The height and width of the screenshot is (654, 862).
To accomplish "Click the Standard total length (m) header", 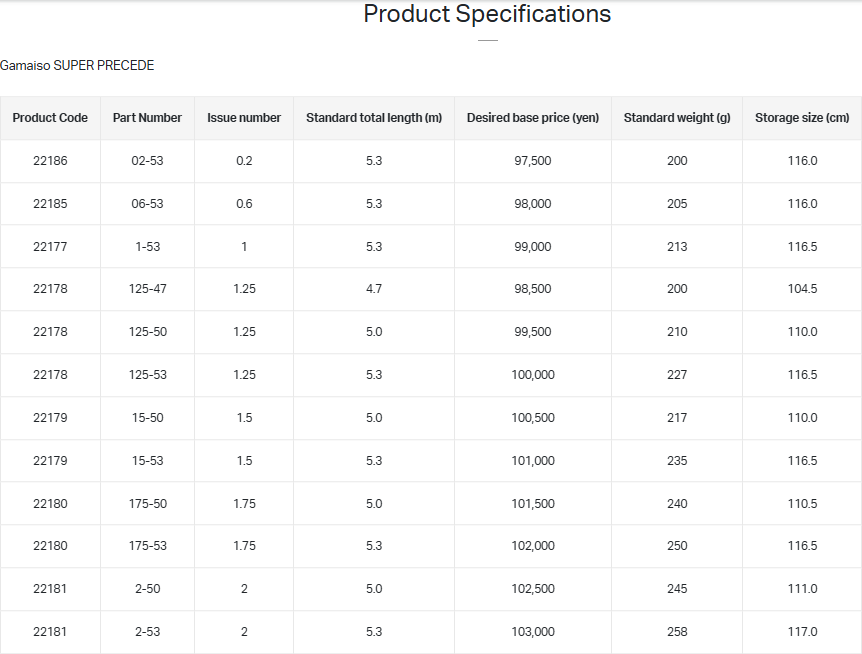I will pos(374,118).
